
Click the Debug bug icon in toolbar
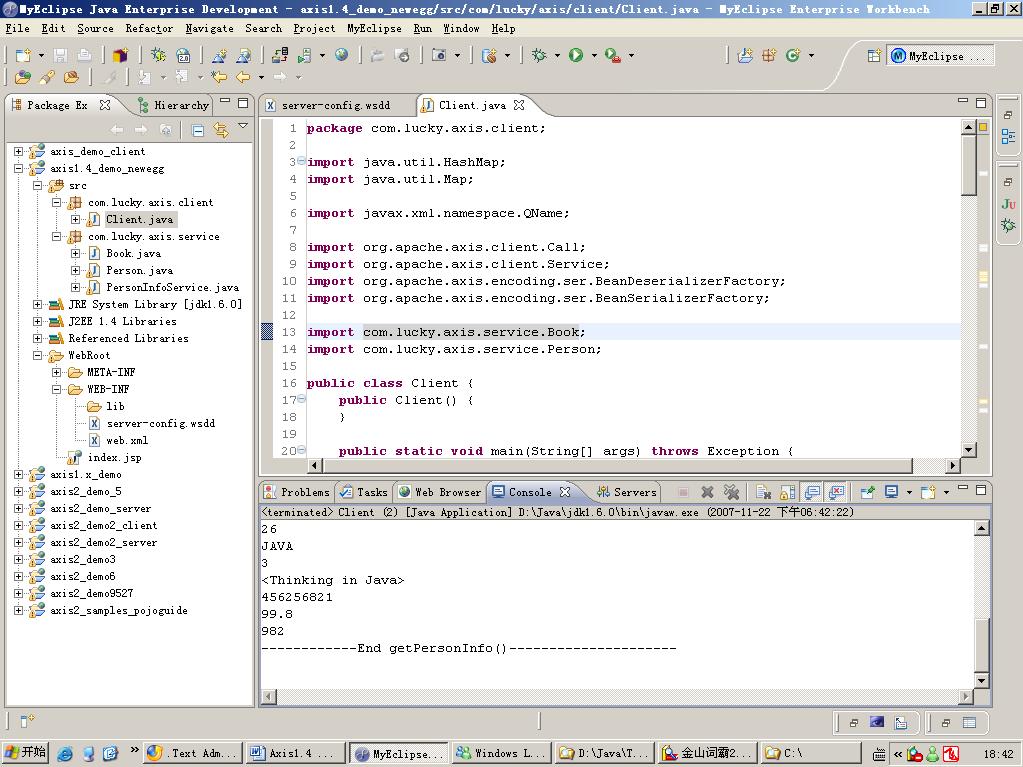click(539, 55)
